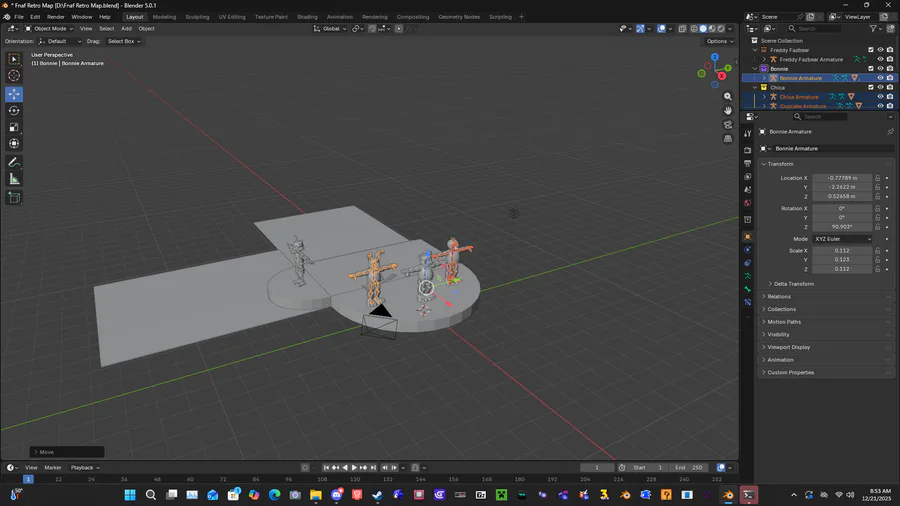
Task: Open the Windows Start menu
Action: click(130, 495)
